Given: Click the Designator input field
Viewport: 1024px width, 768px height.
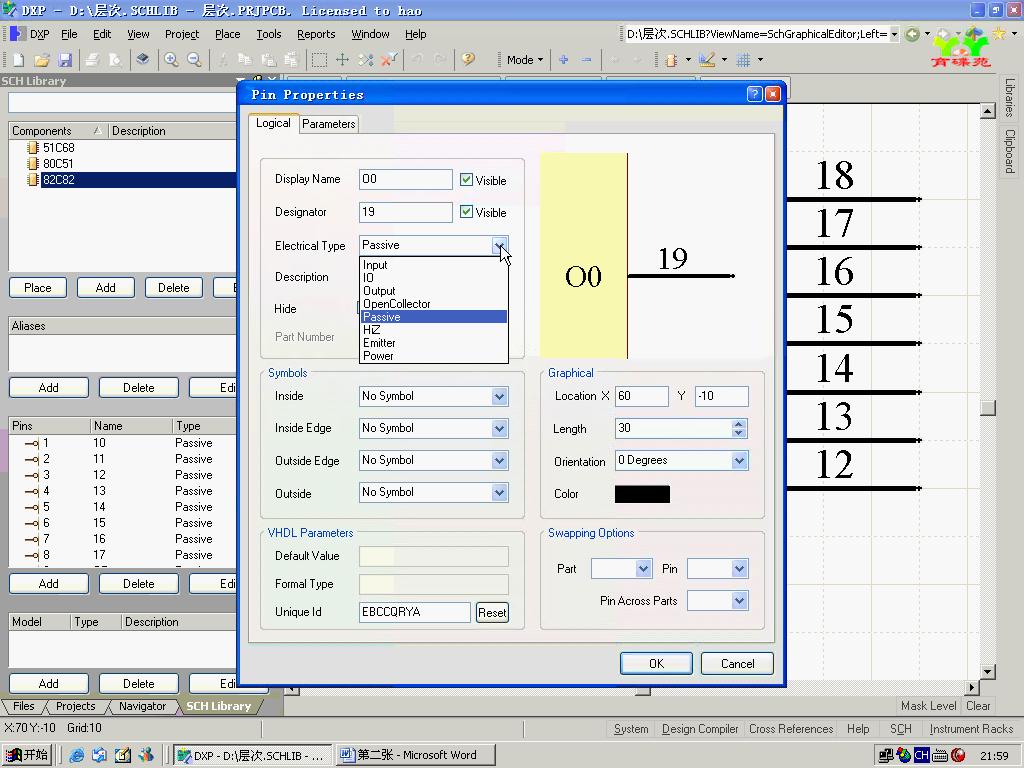Looking at the screenshot, I should coord(406,212).
